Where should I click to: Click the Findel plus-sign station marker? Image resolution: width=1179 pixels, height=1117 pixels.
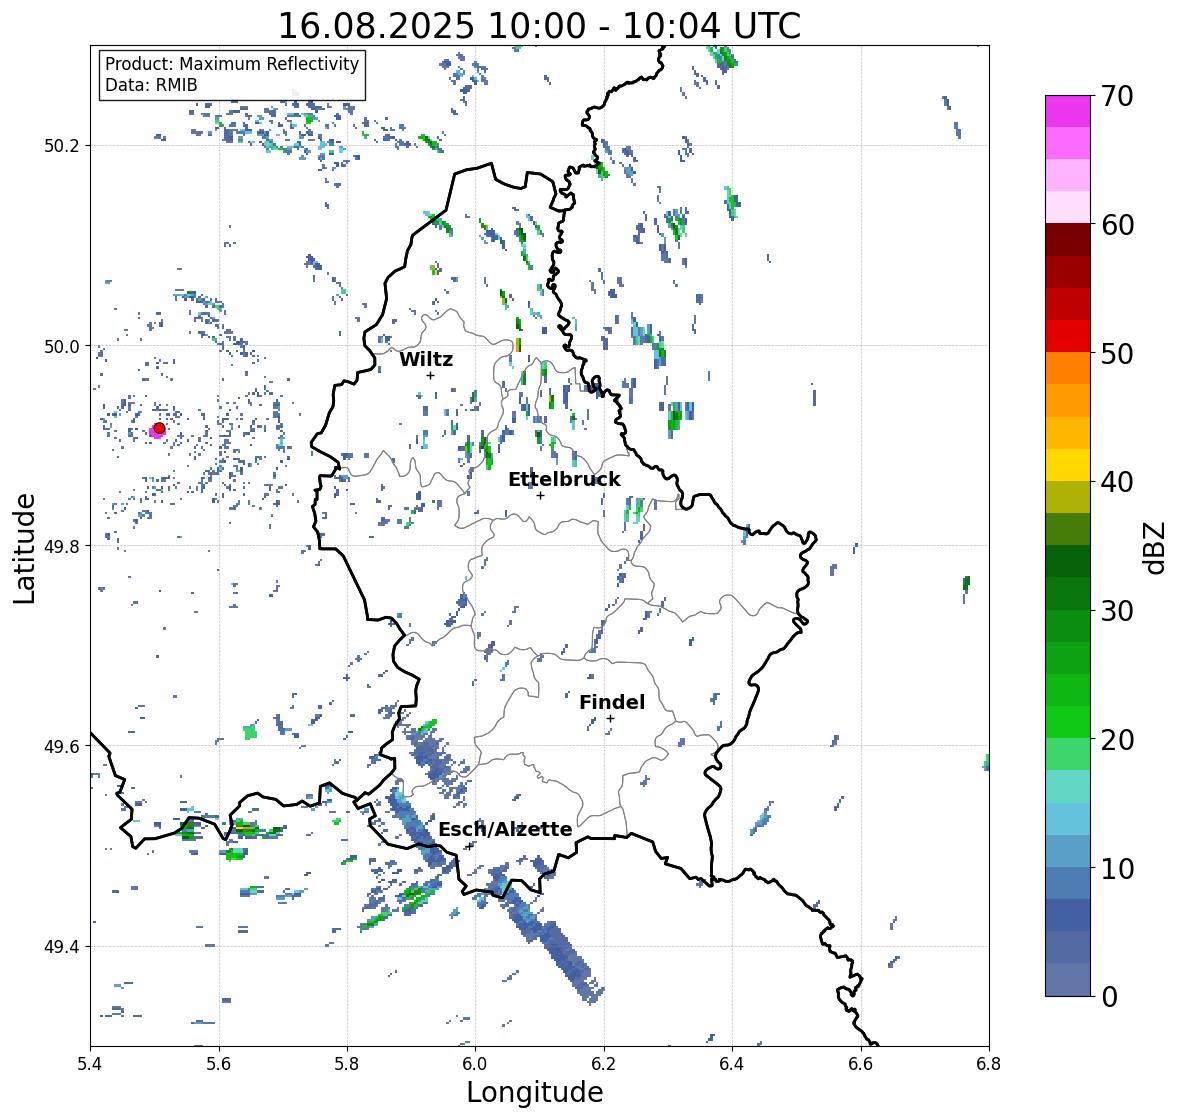tap(611, 719)
